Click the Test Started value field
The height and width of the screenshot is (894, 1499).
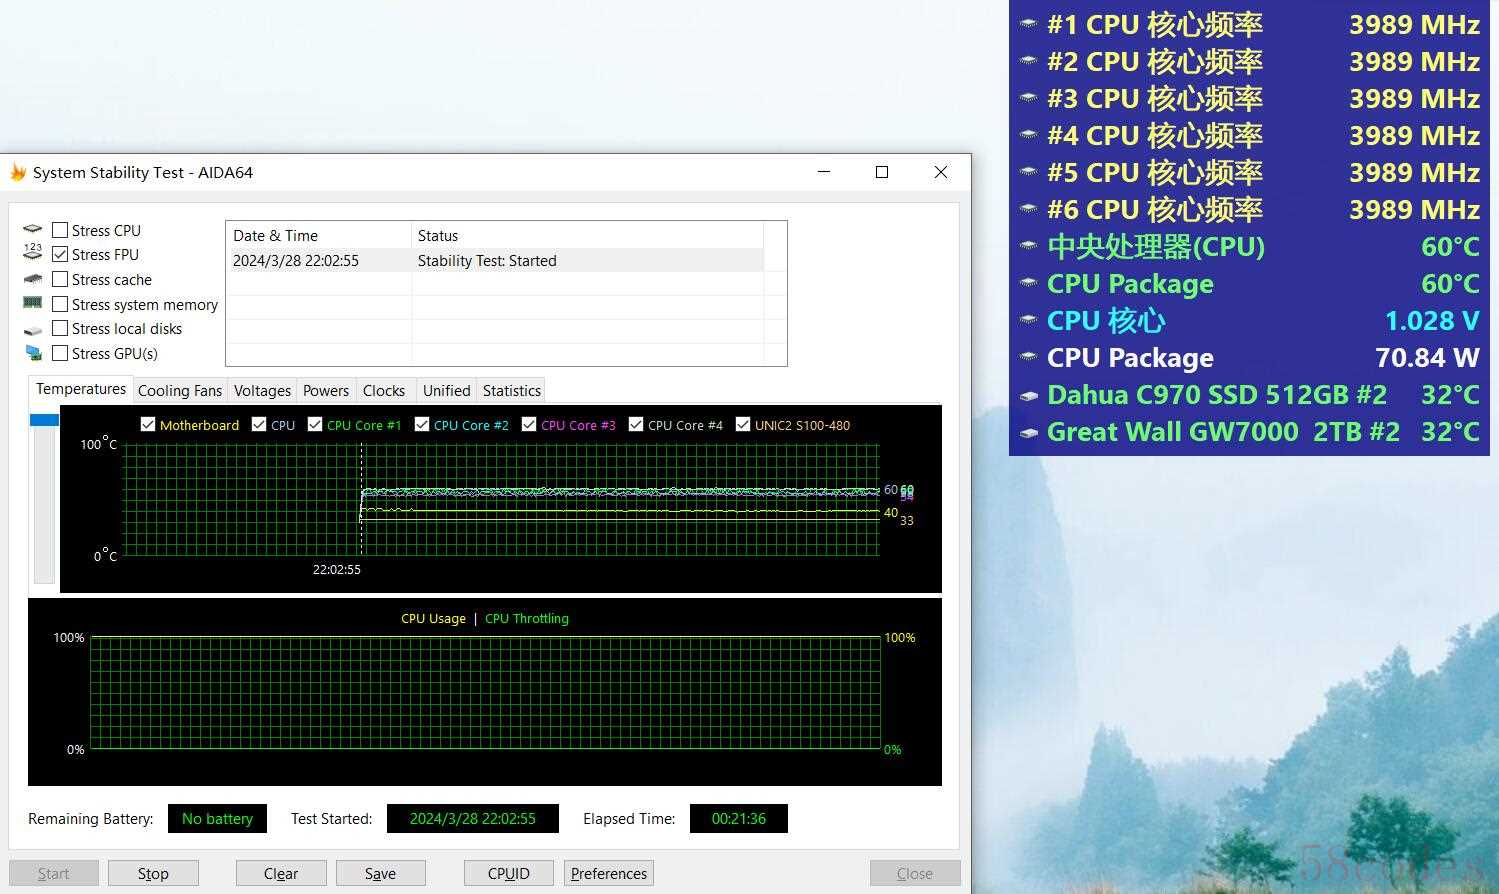click(x=473, y=818)
